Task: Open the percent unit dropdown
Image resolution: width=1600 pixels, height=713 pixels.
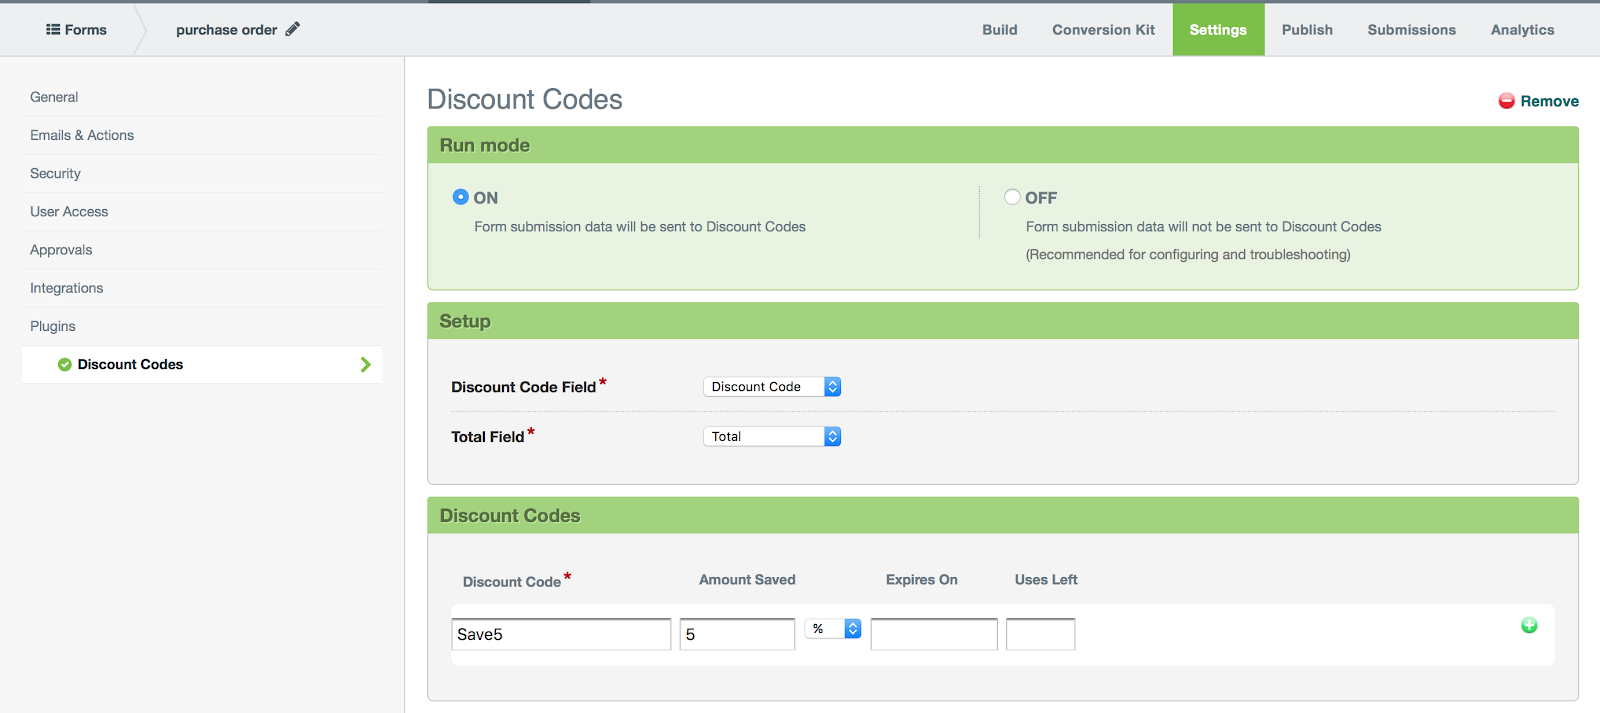Action: 833,629
